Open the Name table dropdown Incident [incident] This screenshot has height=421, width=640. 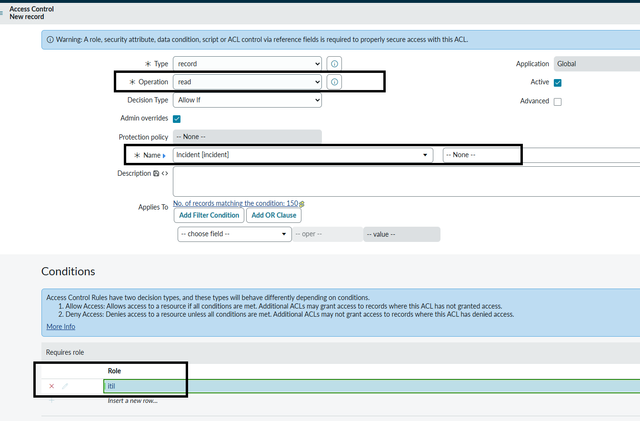coord(303,155)
